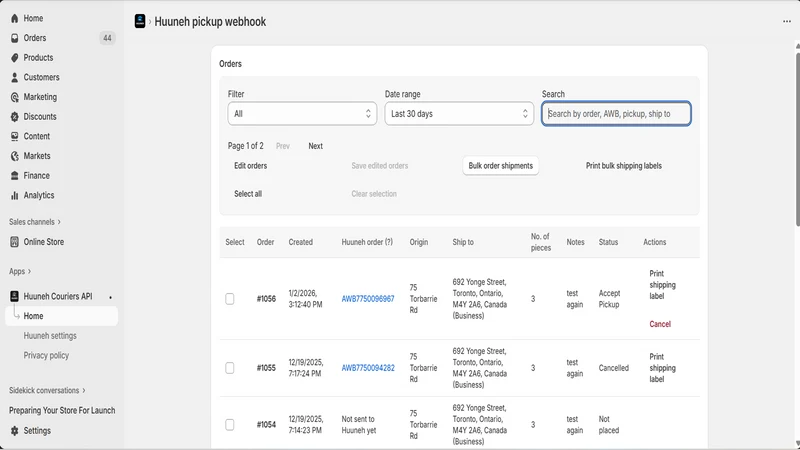Image resolution: width=800 pixels, height=450 pixels.
Task: Click the Discounts badge icon
Action: (x=14, y=116)
